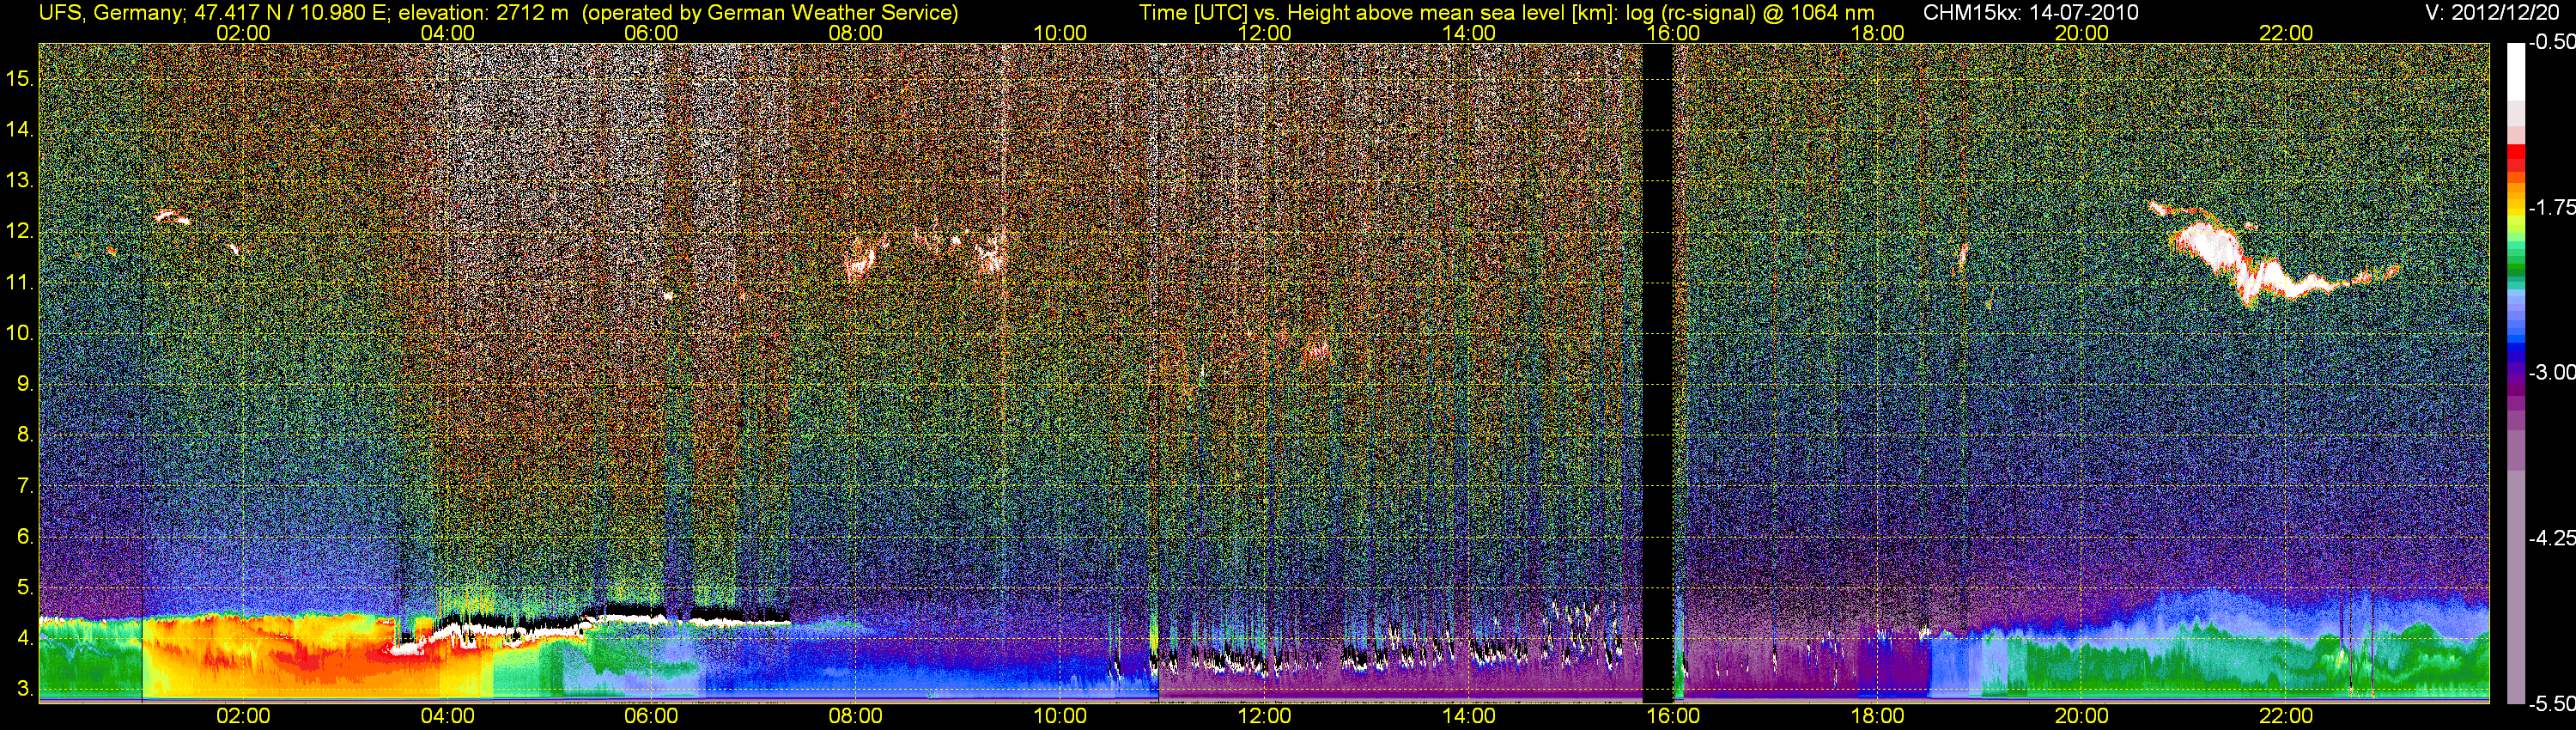Click the "13." km height axis label
Viewport: 2576px width, 730px height.
tap(20, 180)
